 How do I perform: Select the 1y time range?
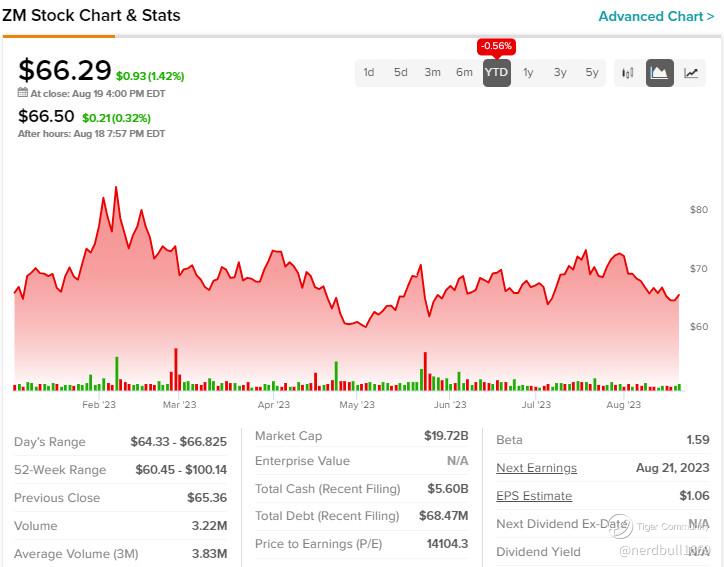coord(528,72)
